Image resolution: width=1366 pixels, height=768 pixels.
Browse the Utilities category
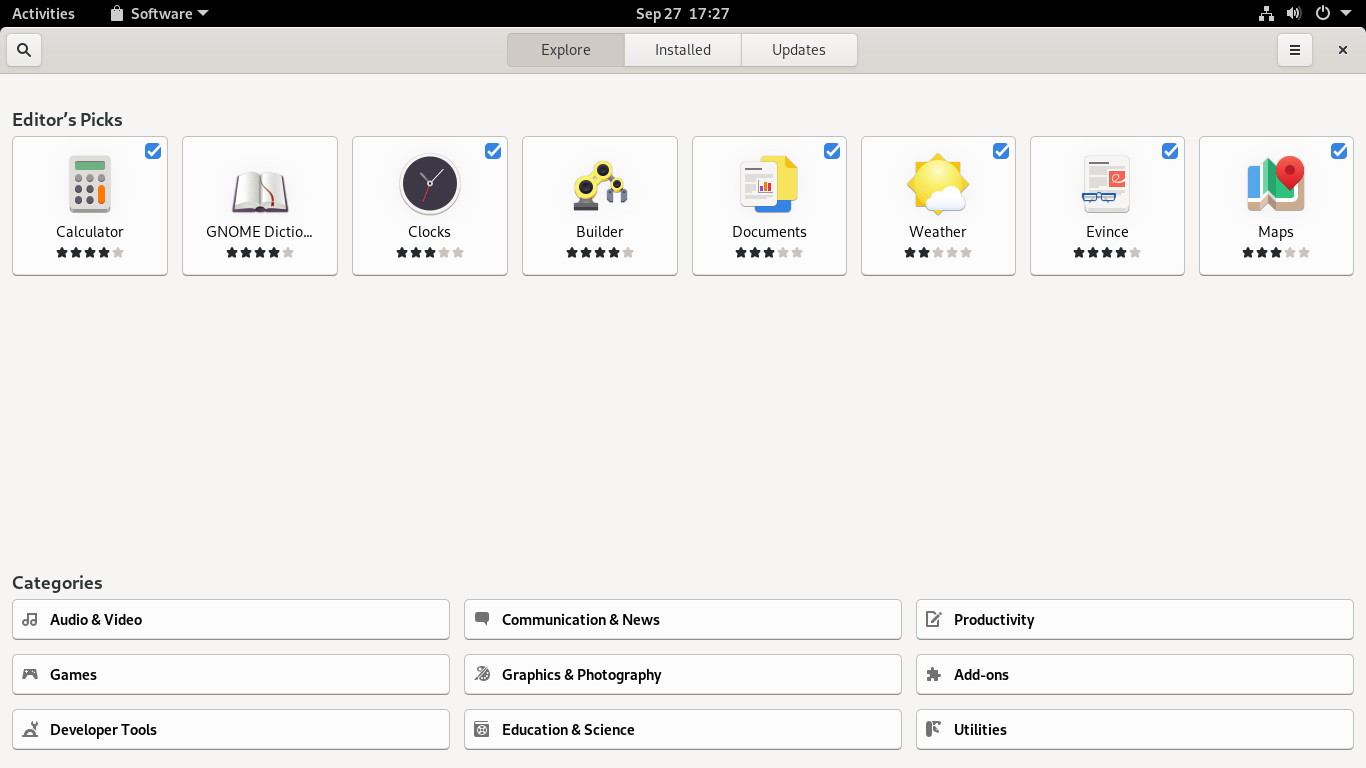click(x=1135, y=730)
